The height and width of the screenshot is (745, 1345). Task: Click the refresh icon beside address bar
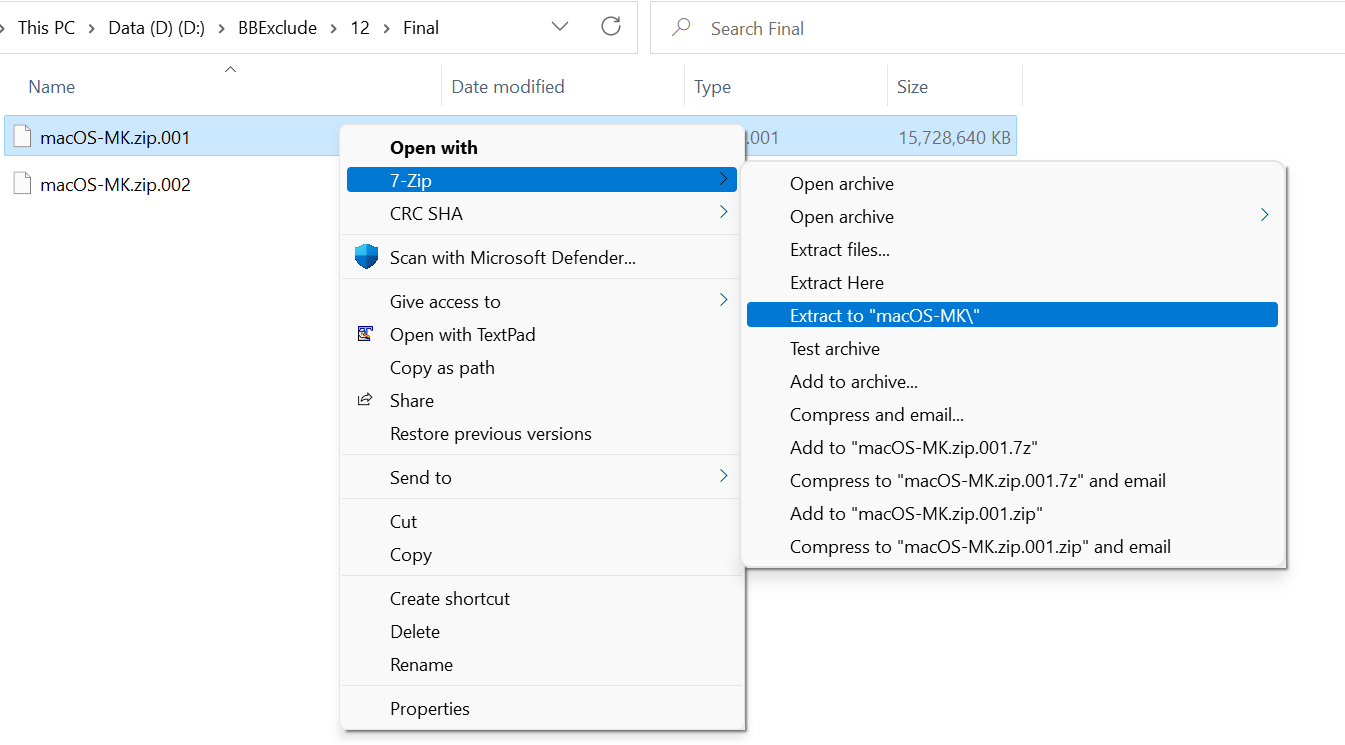pos(611,27)
